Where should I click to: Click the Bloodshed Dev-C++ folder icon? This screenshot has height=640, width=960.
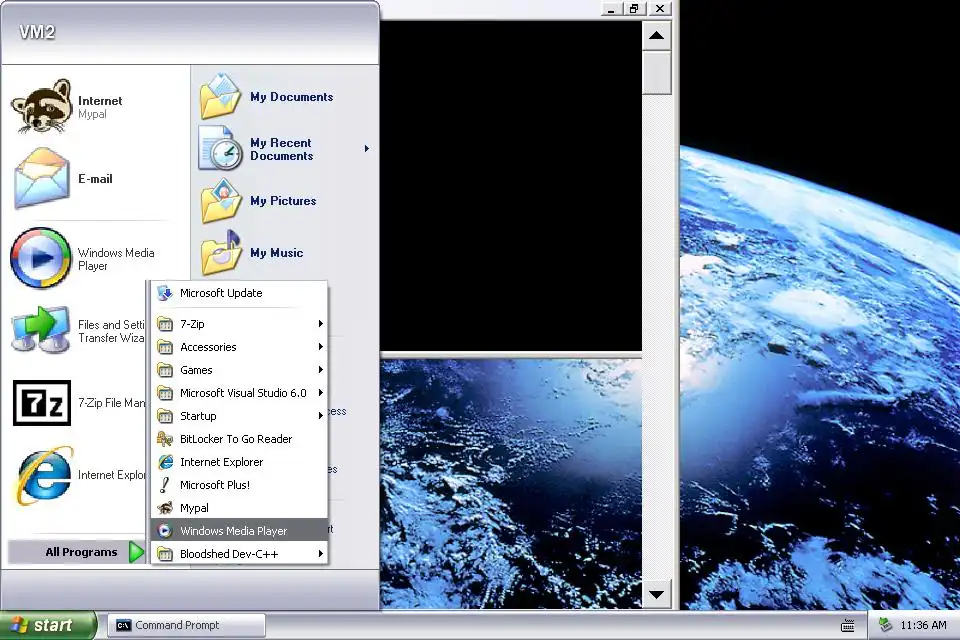coord(165,554)
